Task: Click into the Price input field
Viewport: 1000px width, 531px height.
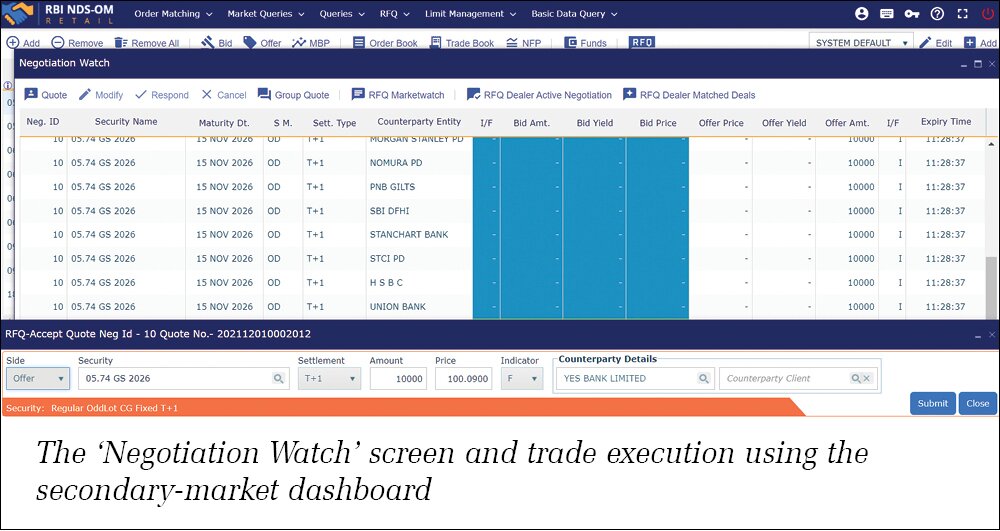Action: pos(462,379)
